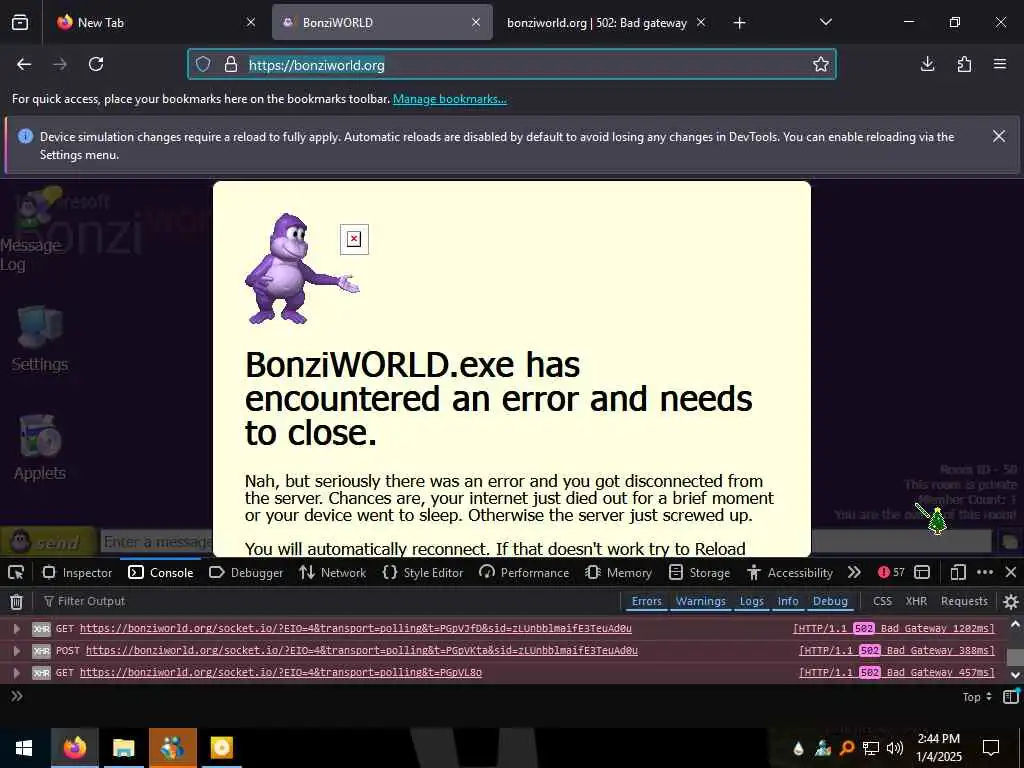Expand the first GET PGpVJfD request row
This screenshot has height=768, width=1024.
[x=16, y=629]
